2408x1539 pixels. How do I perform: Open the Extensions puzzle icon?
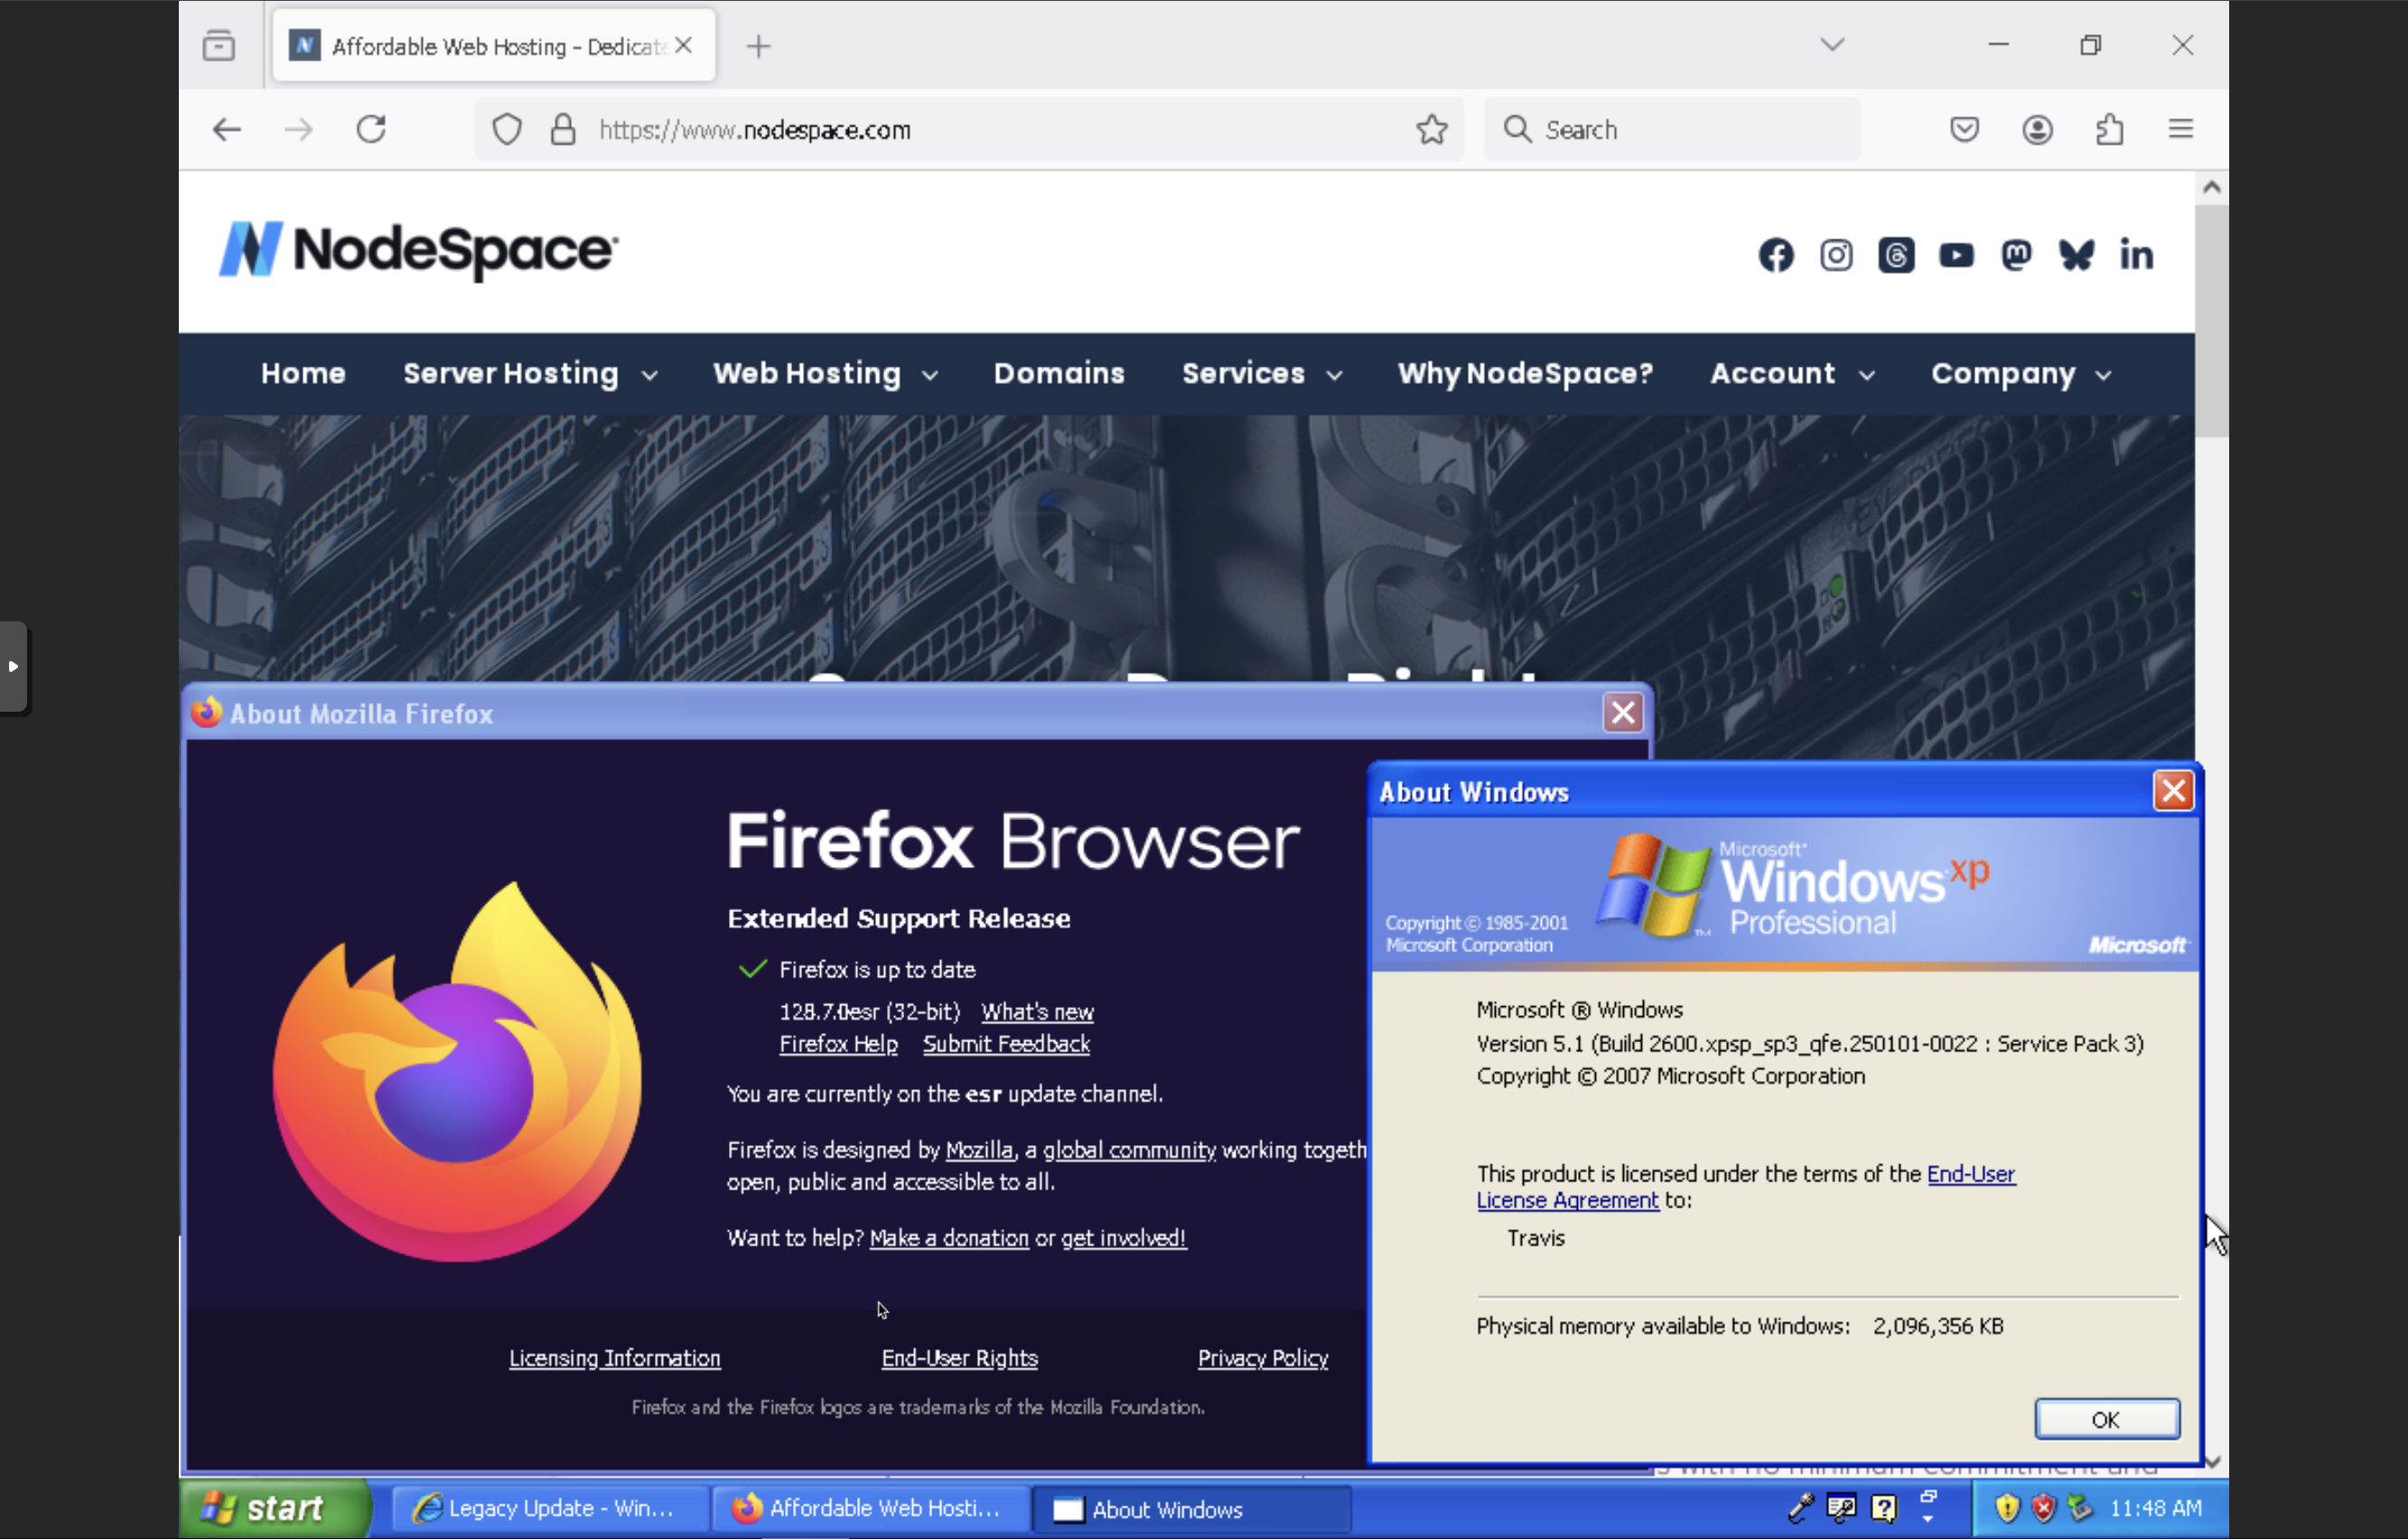2109,129
